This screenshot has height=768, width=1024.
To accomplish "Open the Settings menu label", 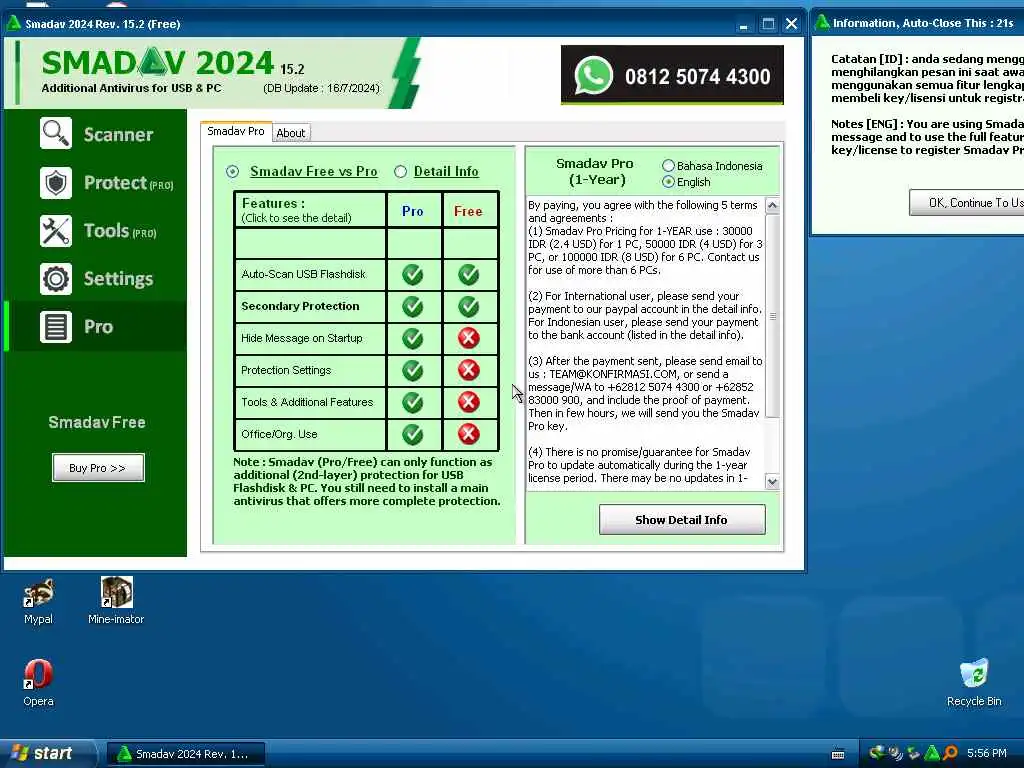I will click(118, 279).
